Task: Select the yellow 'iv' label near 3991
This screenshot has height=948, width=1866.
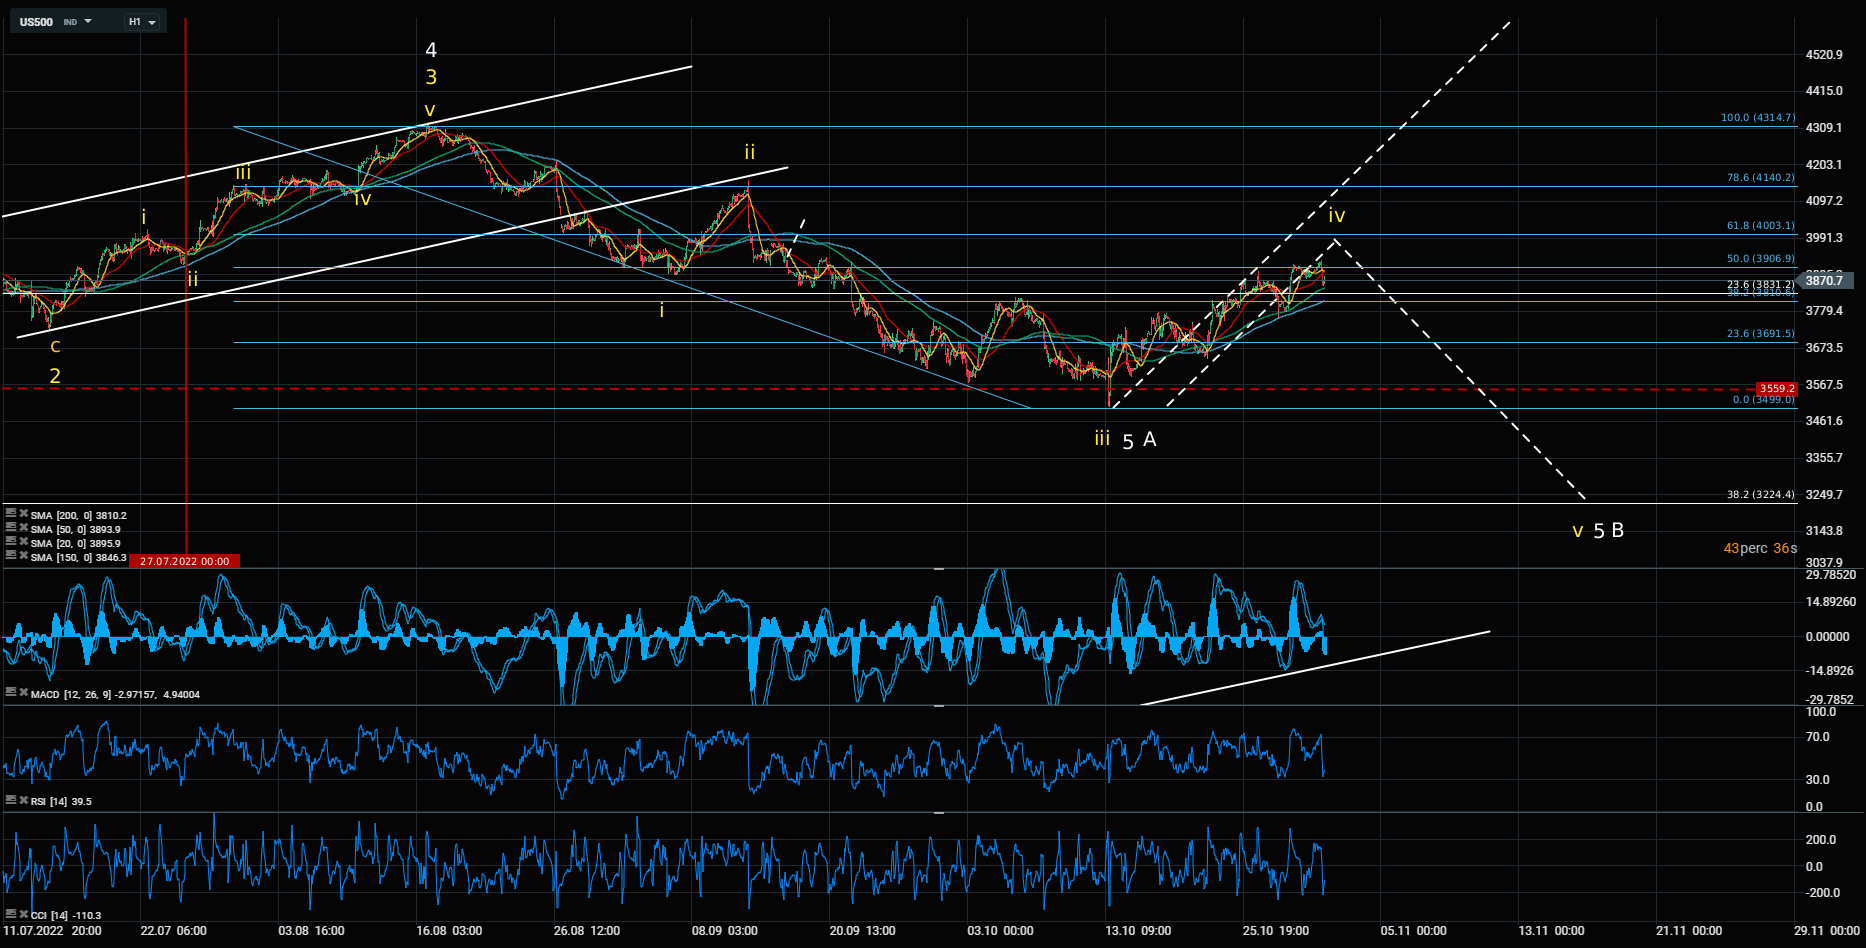Action: pyautogui.click(x=1337, y=215)
